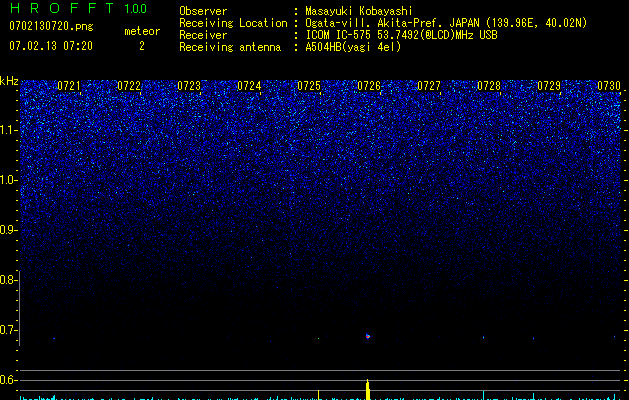The width and height of the screenshot is (629, 400).
Task: Click the 'Receiving antenna' label
Action: (230, 47)
